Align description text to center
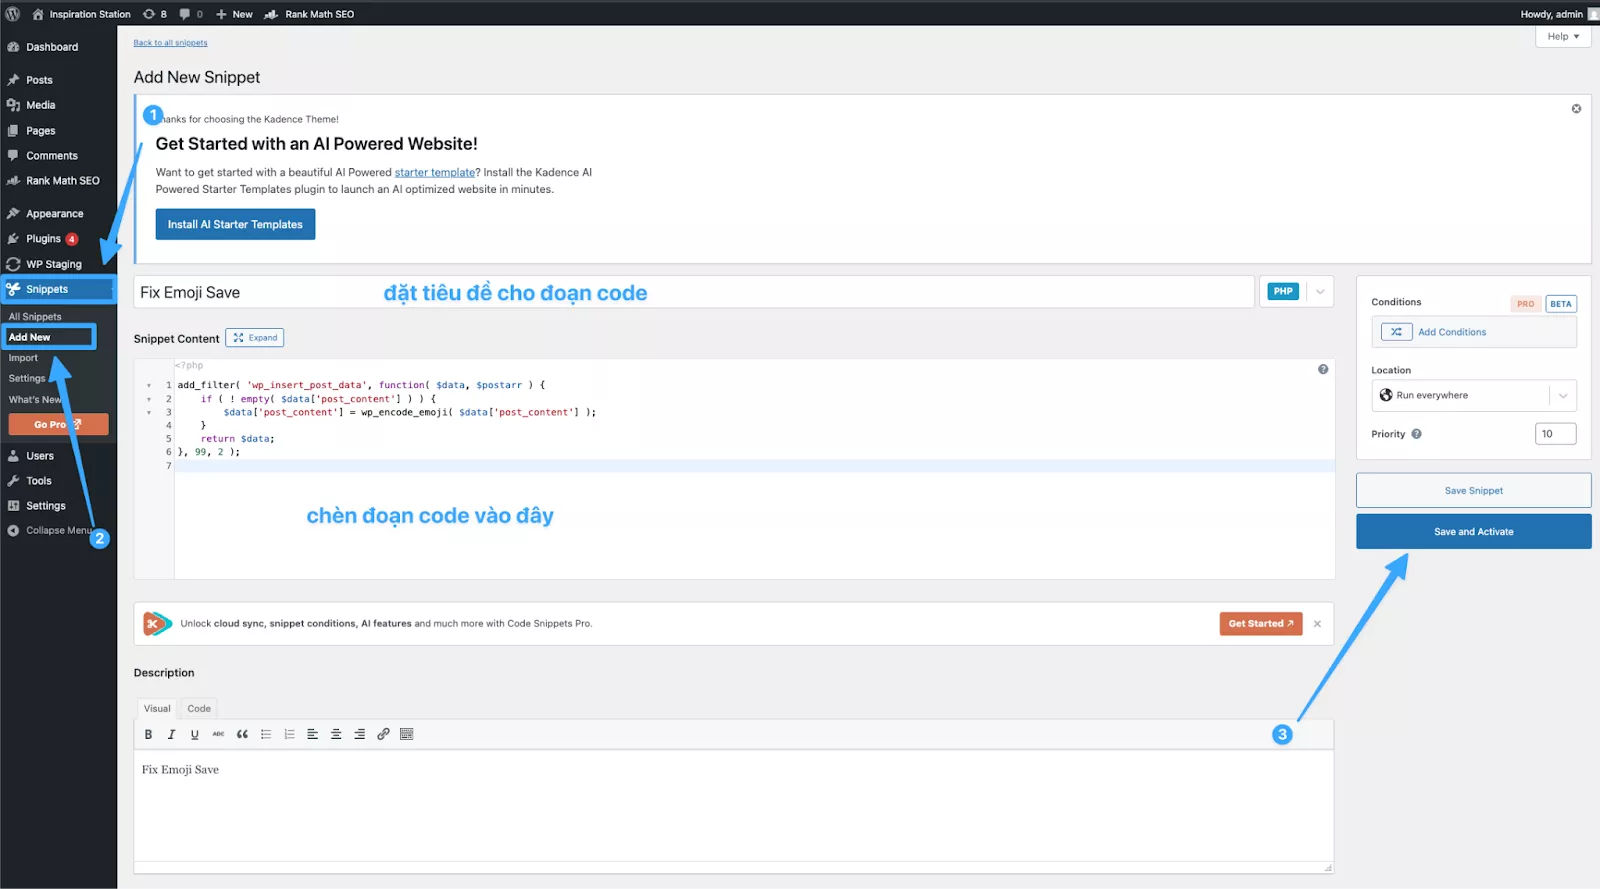This screenshot has height=889, width=1600. point(336,734)
